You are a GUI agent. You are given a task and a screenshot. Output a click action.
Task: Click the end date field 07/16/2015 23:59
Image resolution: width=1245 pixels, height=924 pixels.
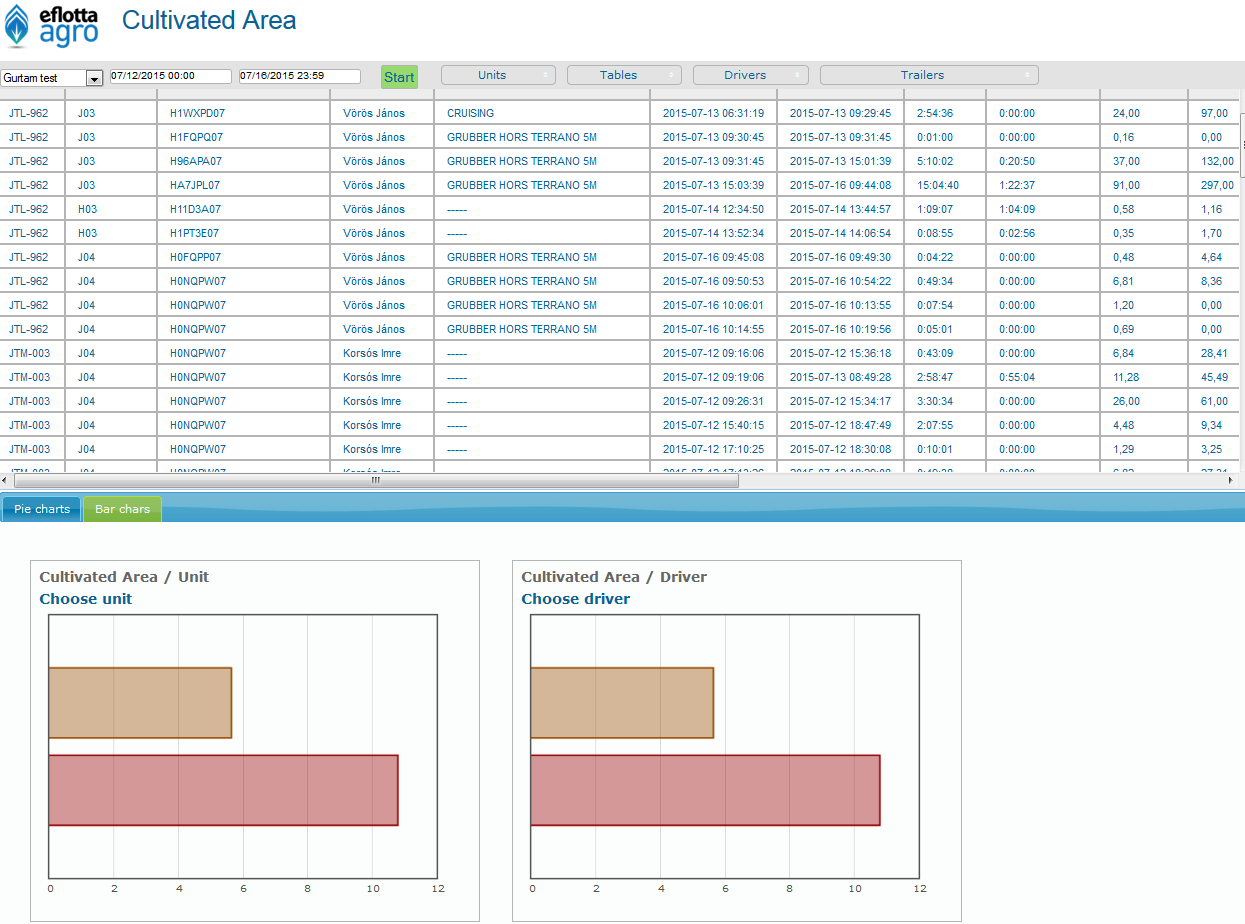[x=299, y=76]
